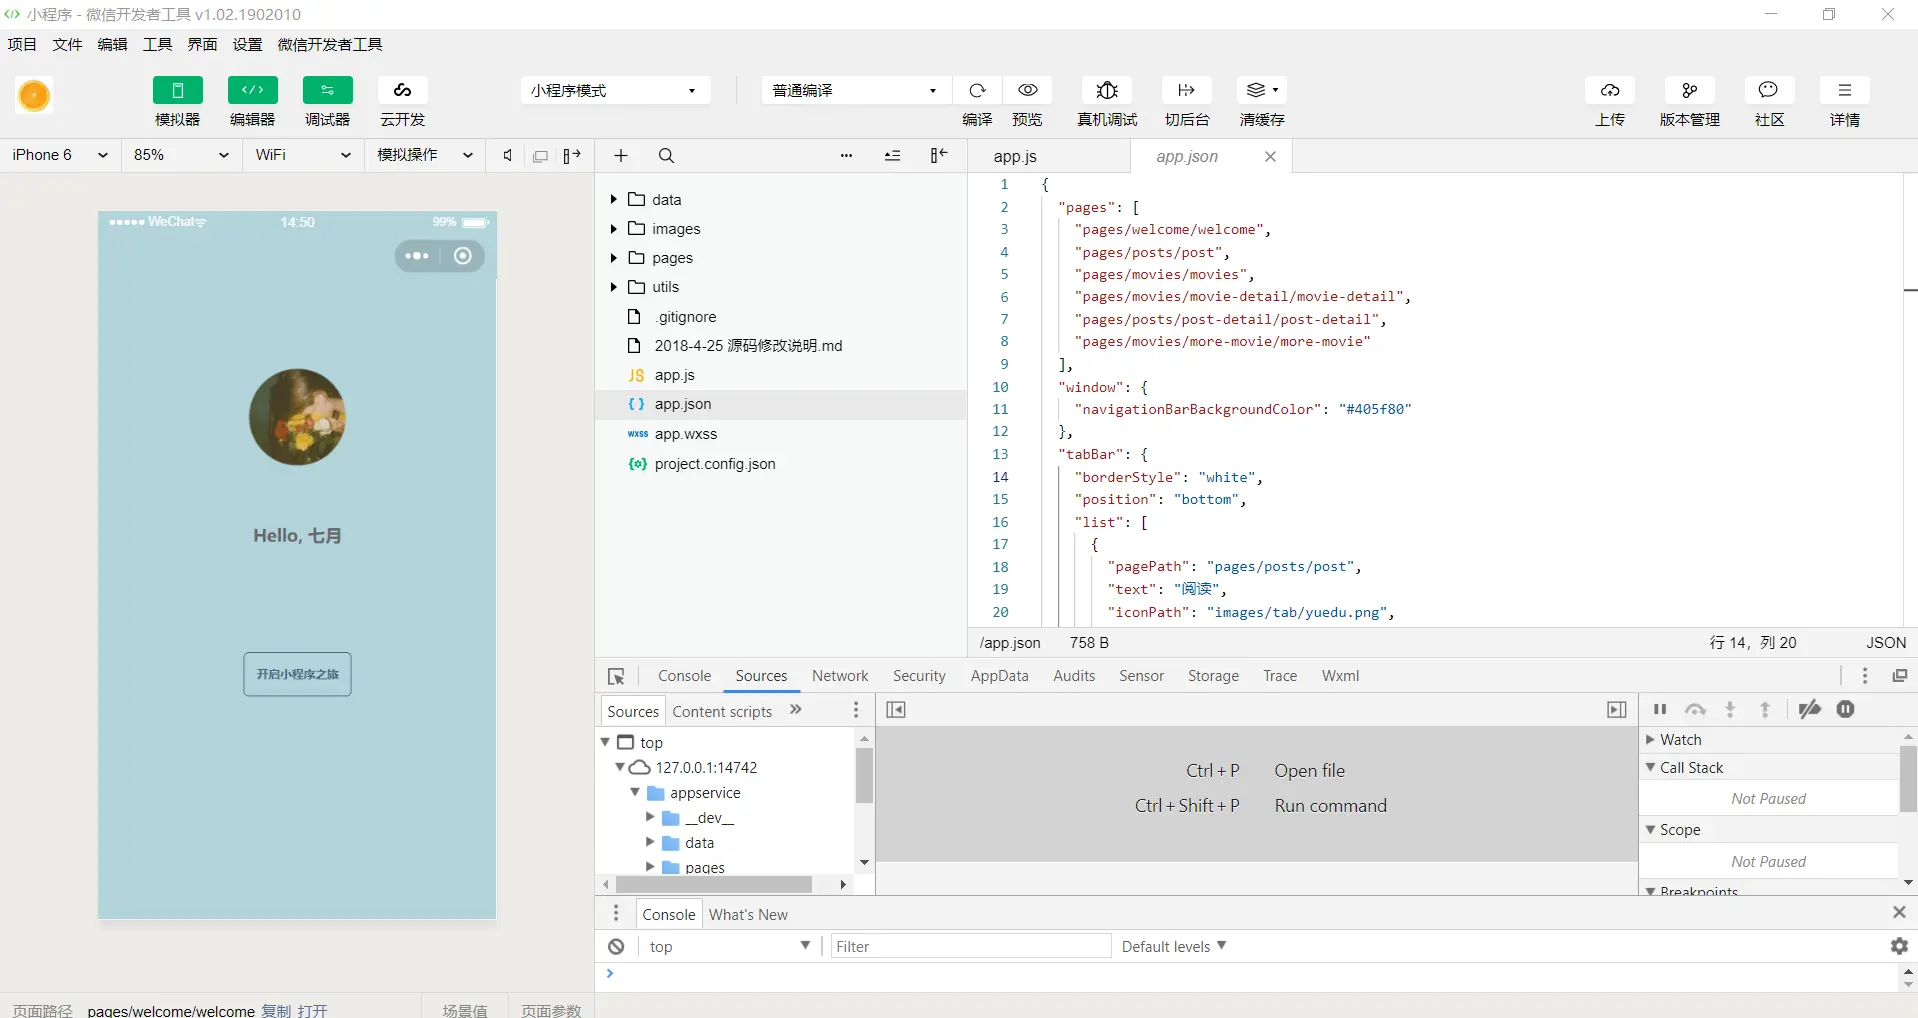
Task: Open the 85% zoom dropdown
Action: pos(181,155)
